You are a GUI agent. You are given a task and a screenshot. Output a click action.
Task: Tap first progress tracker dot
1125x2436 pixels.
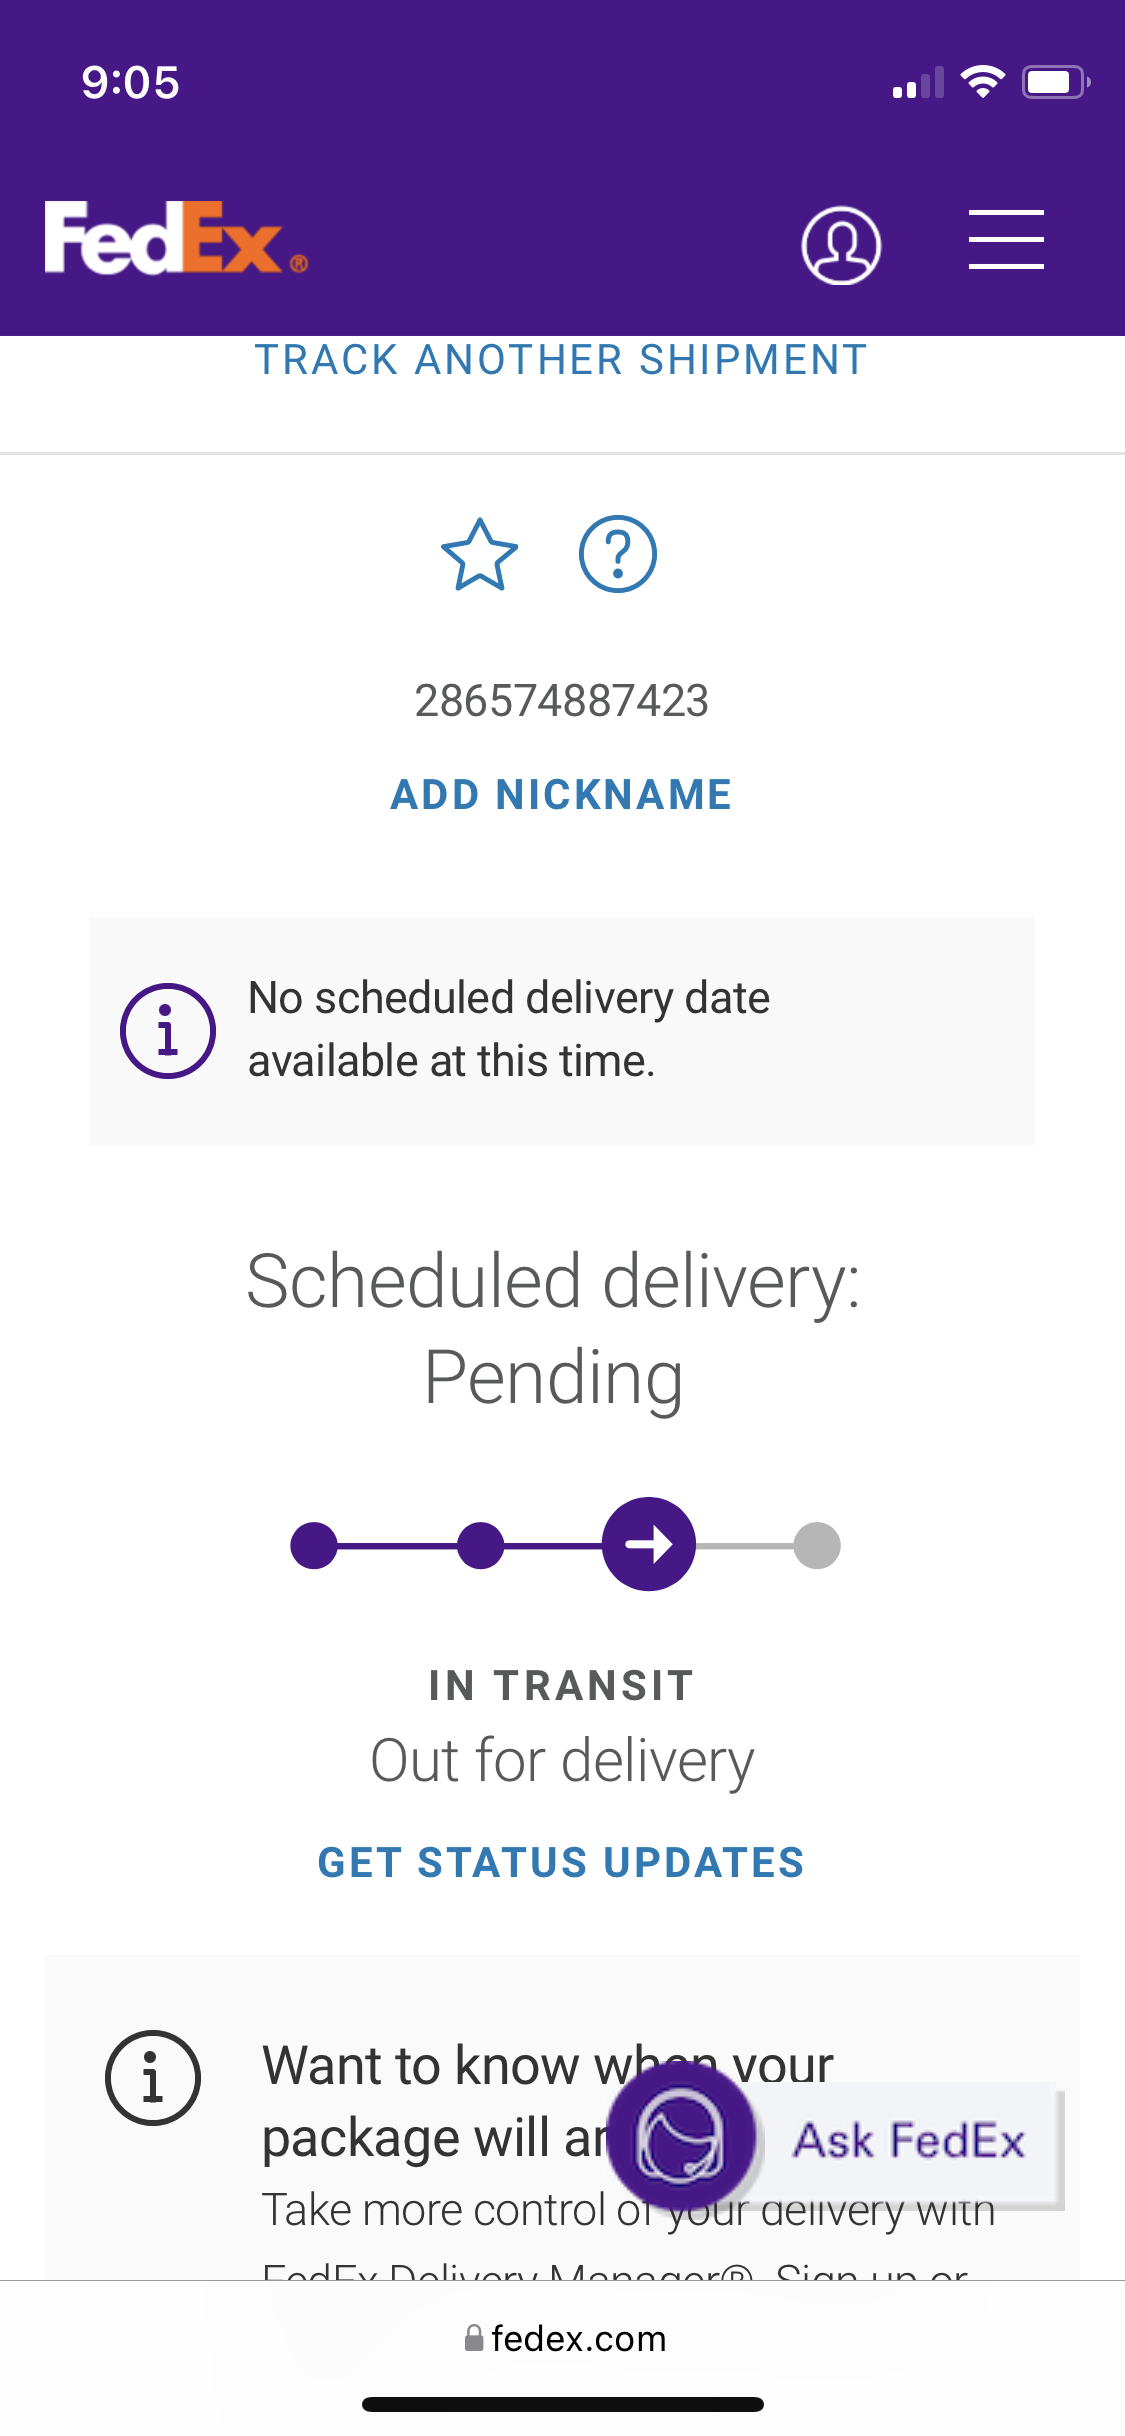pos(314,1545)
